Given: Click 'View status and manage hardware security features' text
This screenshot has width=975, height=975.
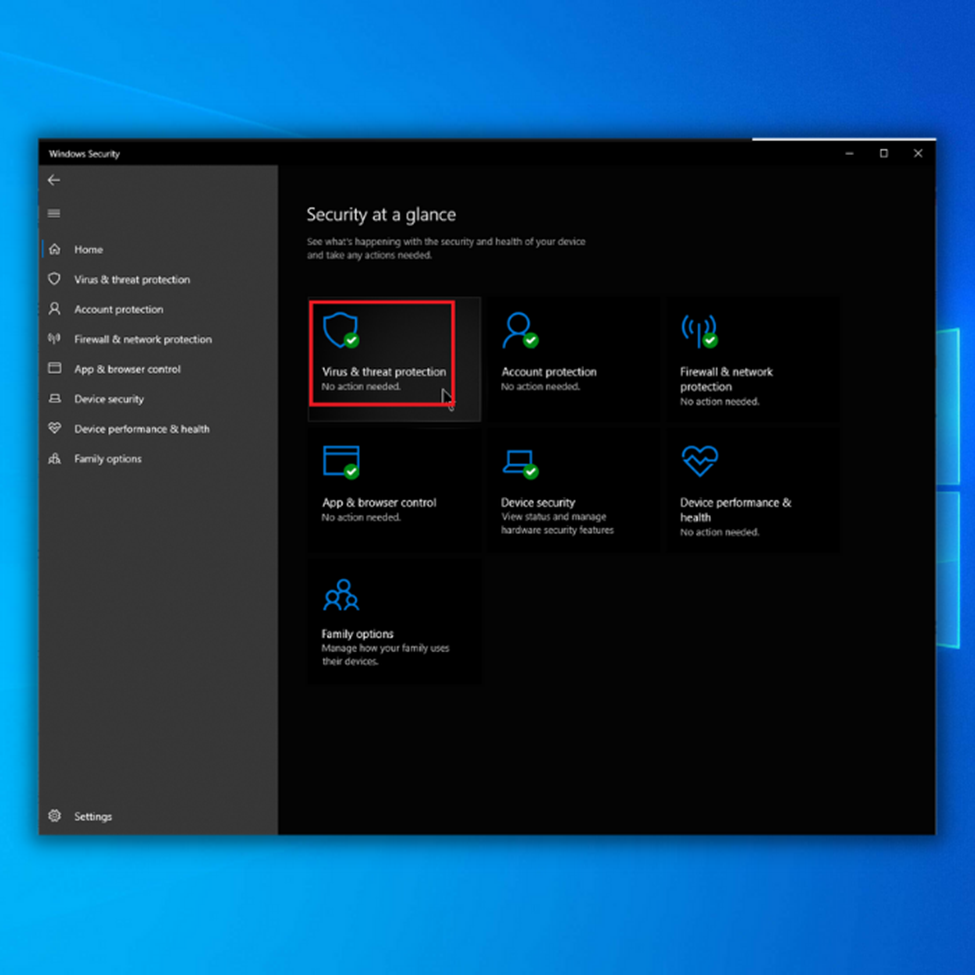Looking at the screenshot, I should (557, 524).
